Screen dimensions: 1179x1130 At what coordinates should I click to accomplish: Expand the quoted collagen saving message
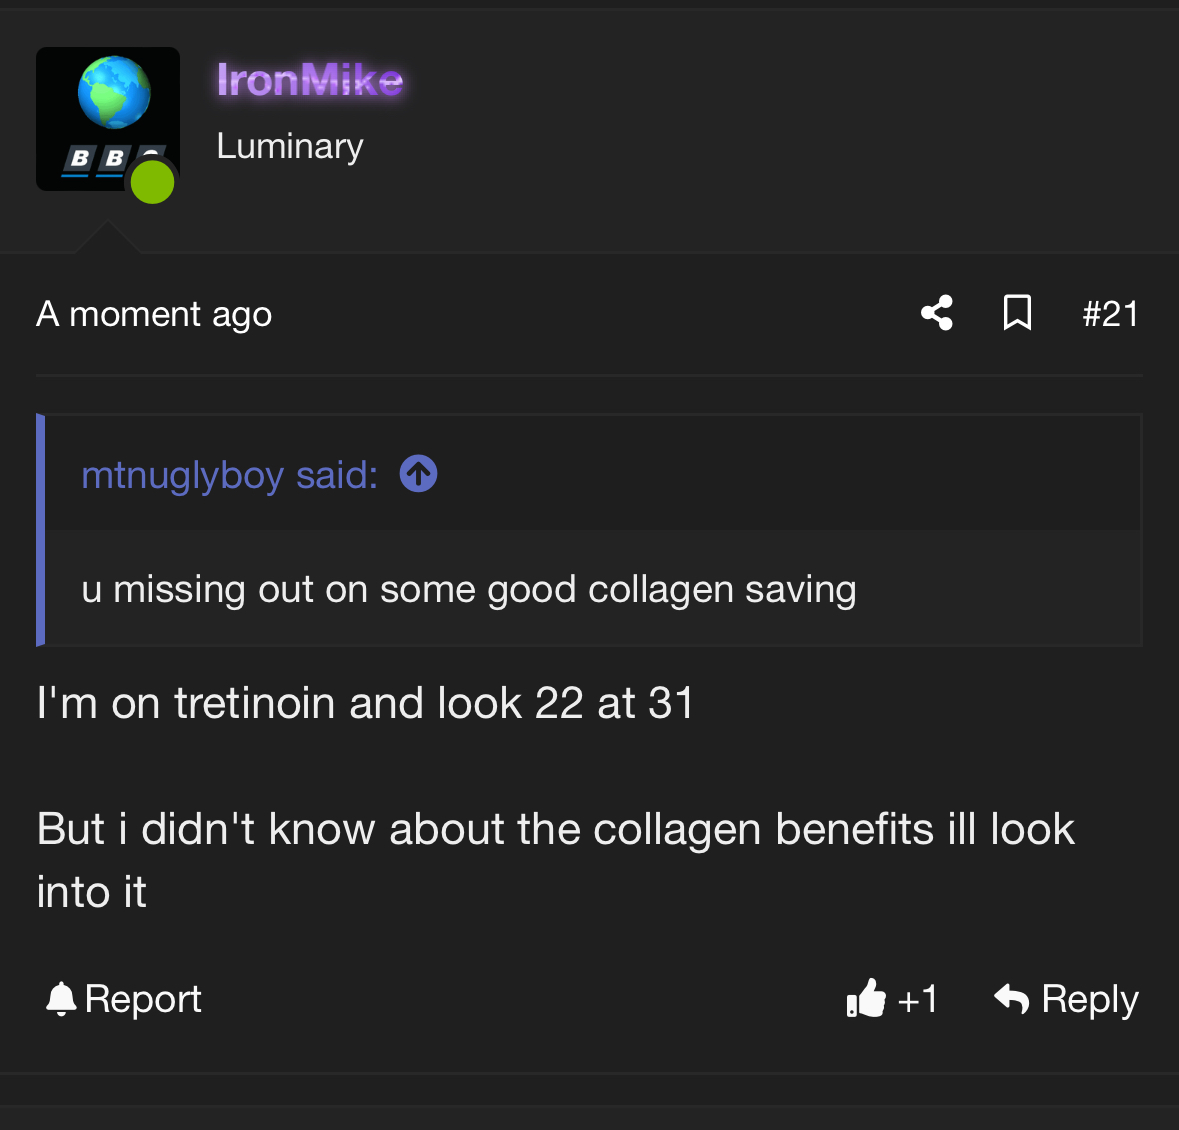coord(468,589)
